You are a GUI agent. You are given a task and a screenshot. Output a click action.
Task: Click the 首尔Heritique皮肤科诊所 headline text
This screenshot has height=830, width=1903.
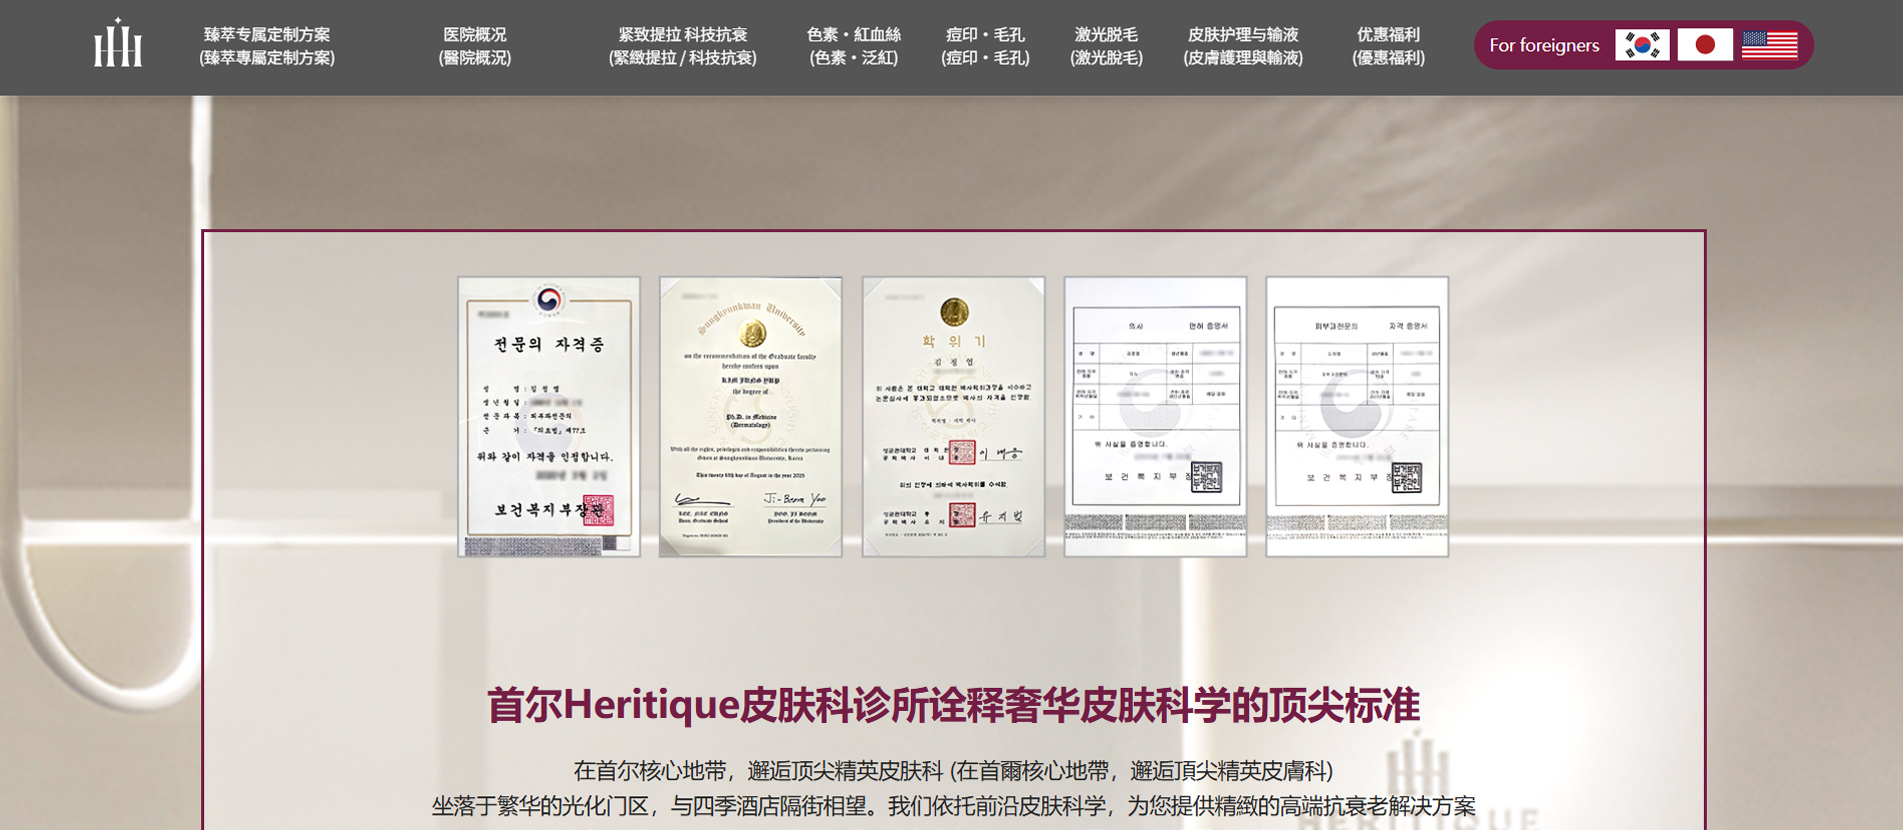[953, 705]
